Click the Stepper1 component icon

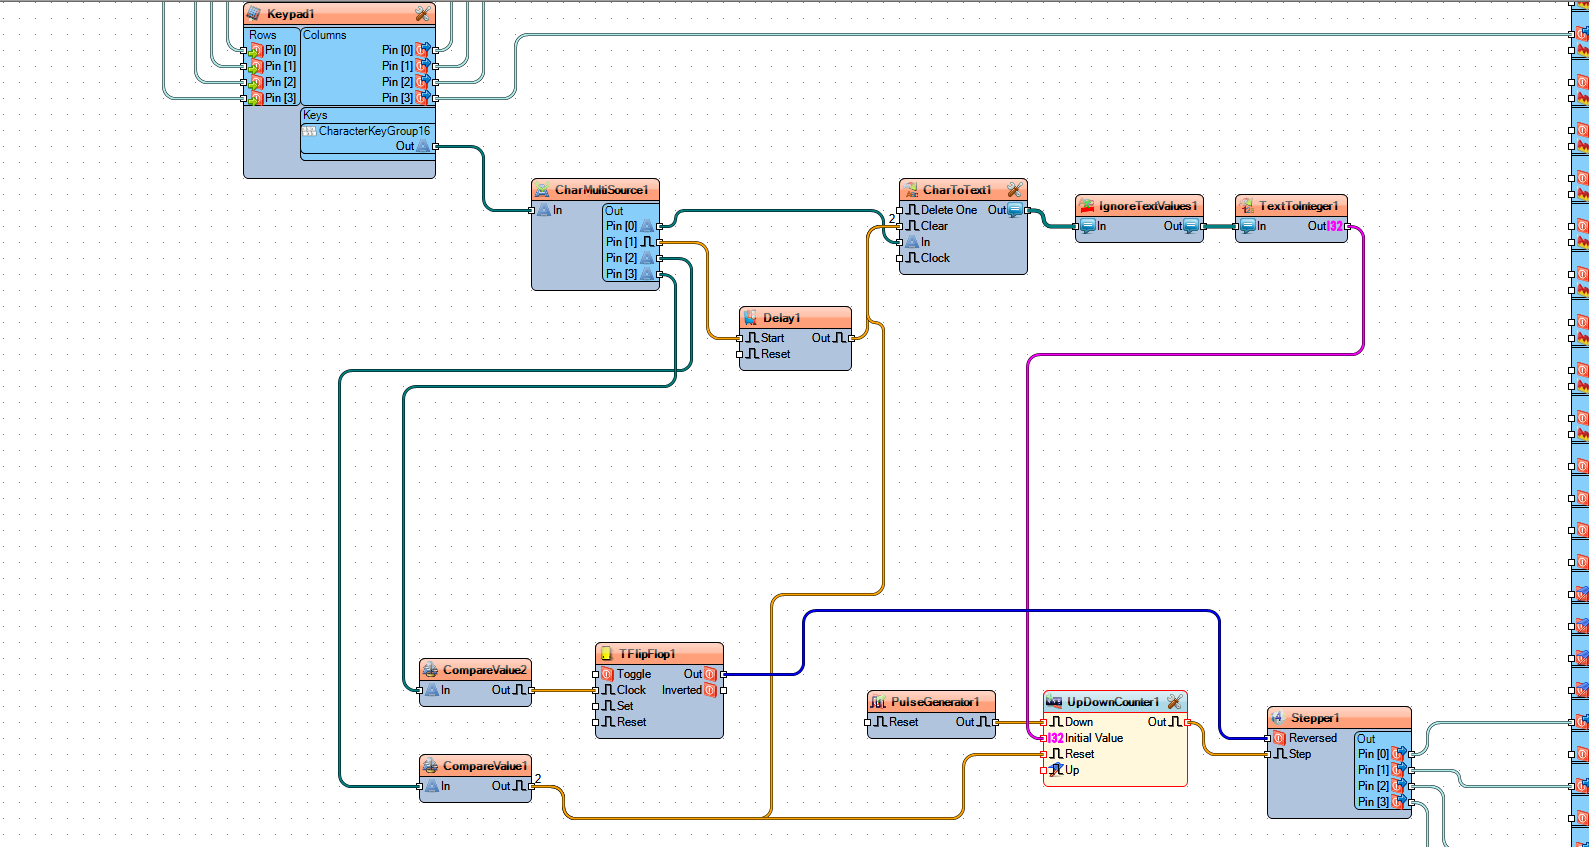(1278, 718)
